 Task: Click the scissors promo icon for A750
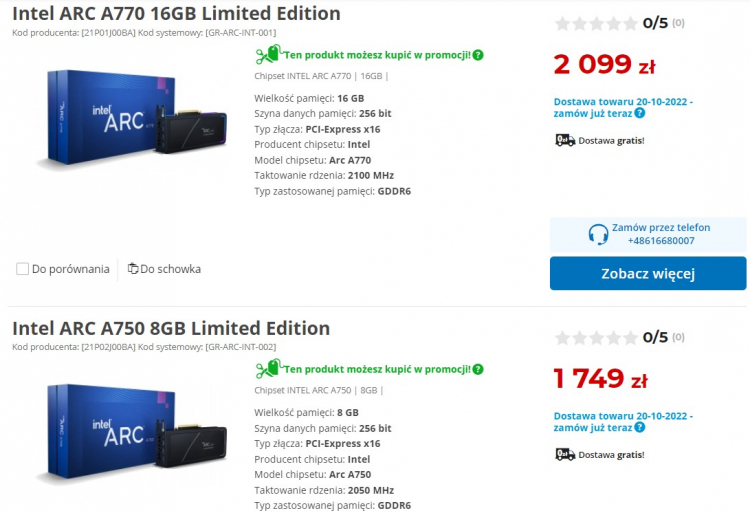coord(266,367)
